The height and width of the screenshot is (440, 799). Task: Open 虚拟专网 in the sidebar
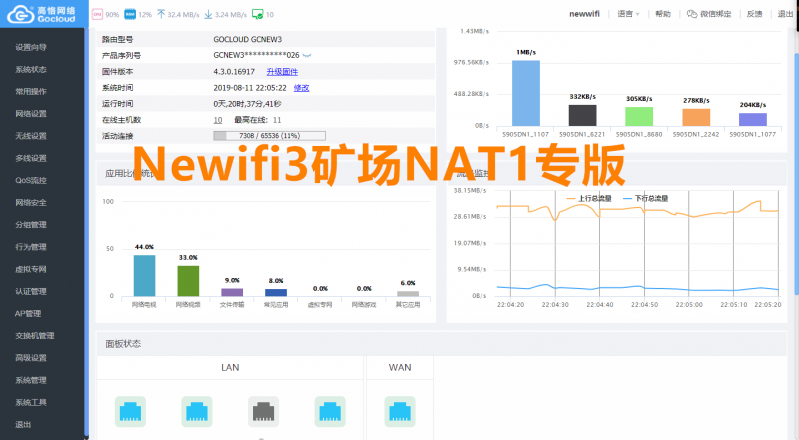pyautogui.click(x=31, y=269)
